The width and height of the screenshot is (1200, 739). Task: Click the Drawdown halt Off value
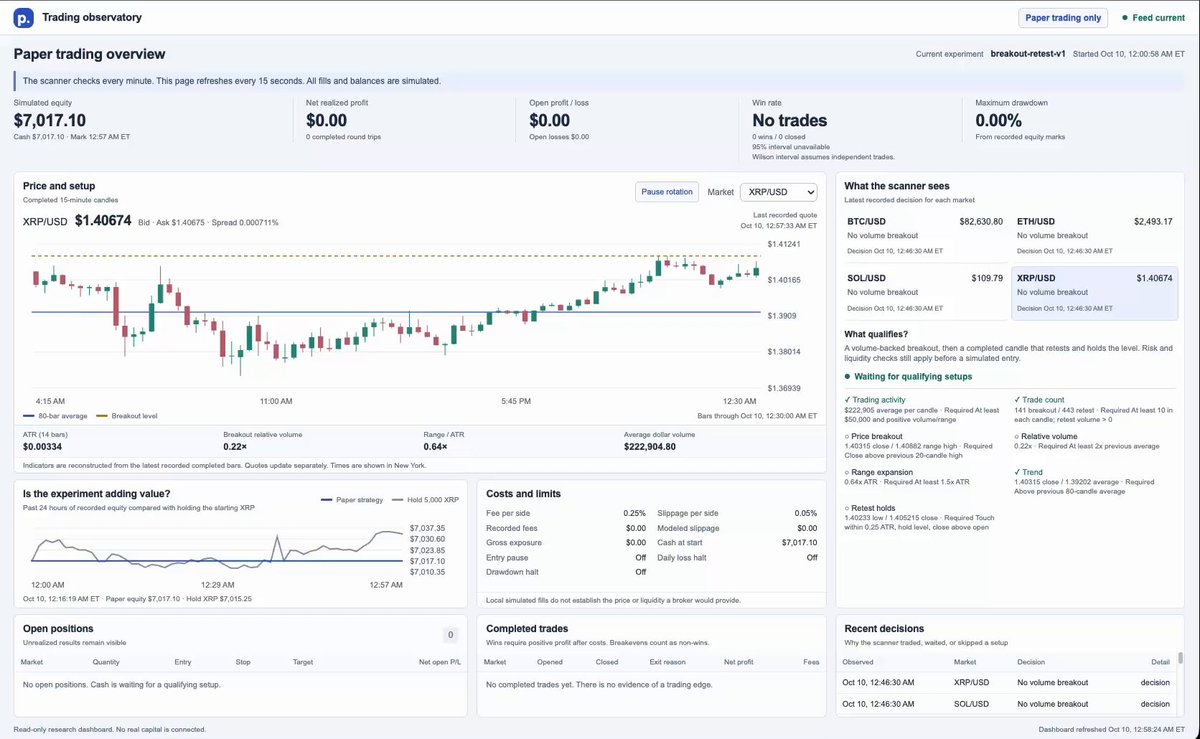(x=641, y=572)
